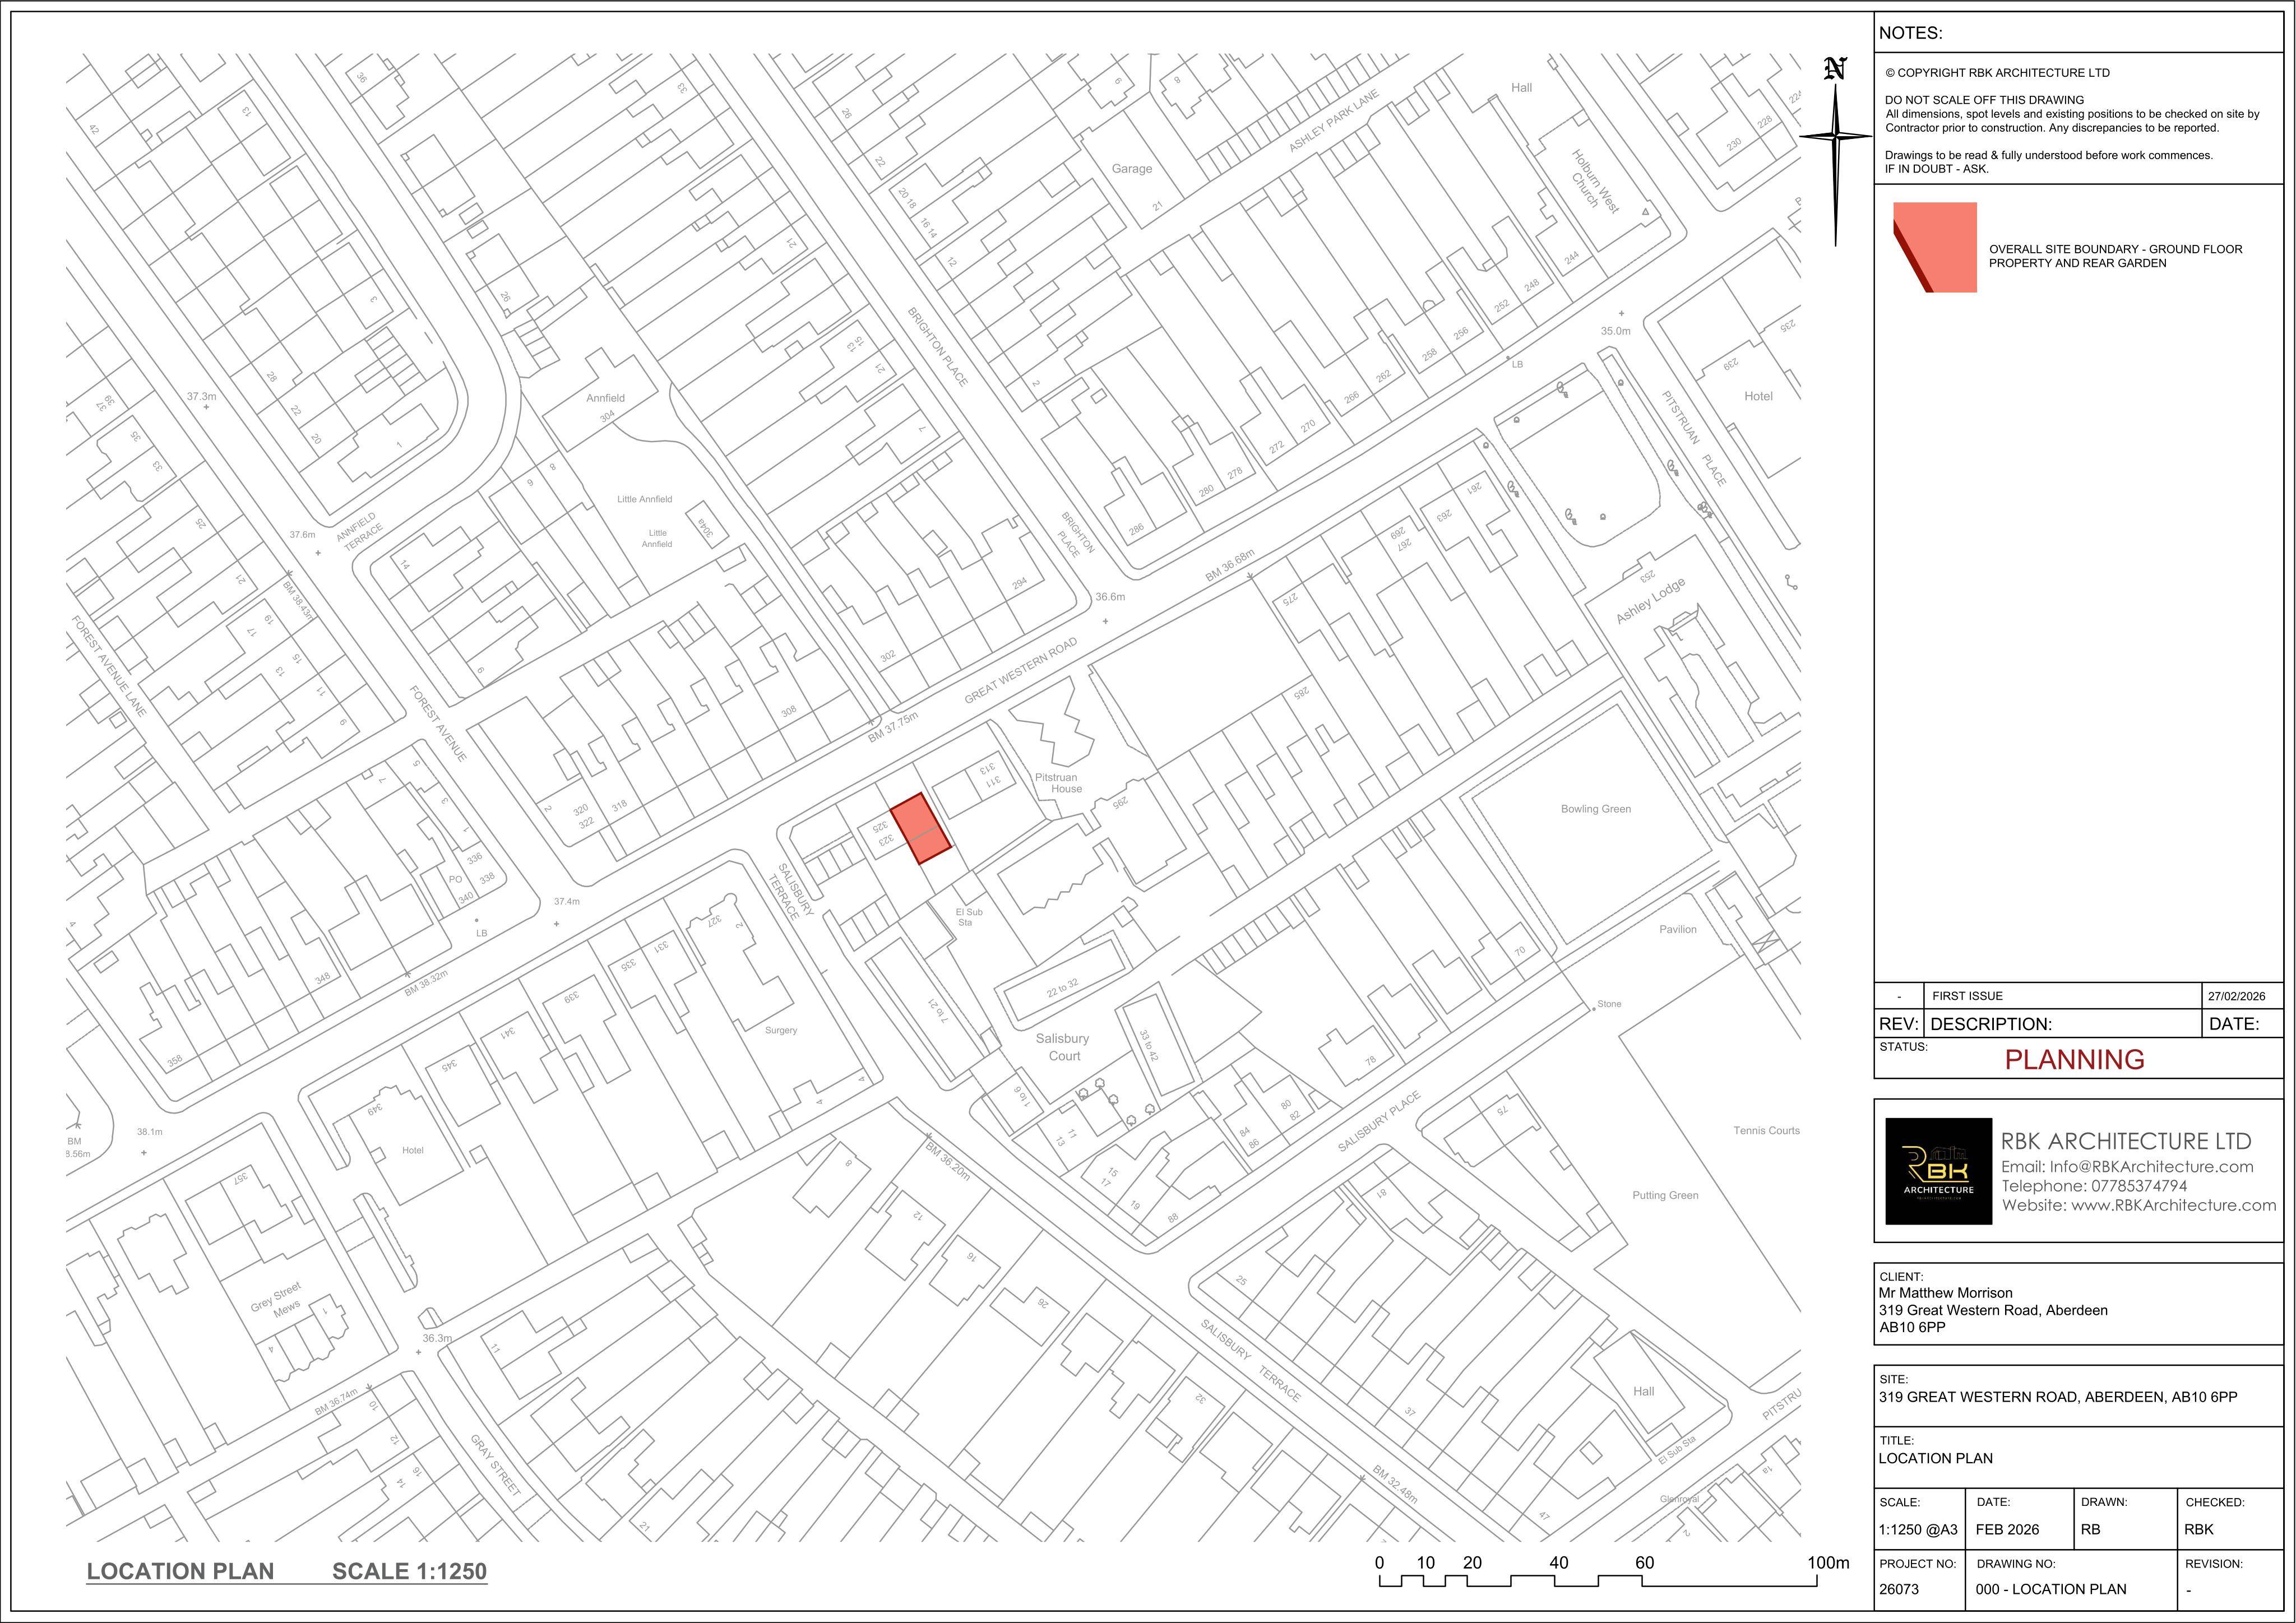The width and height of the screenshot is (2296, 1623).
Task: Click the scale value 1:1250 @A3
Action: (1918, 1529)
